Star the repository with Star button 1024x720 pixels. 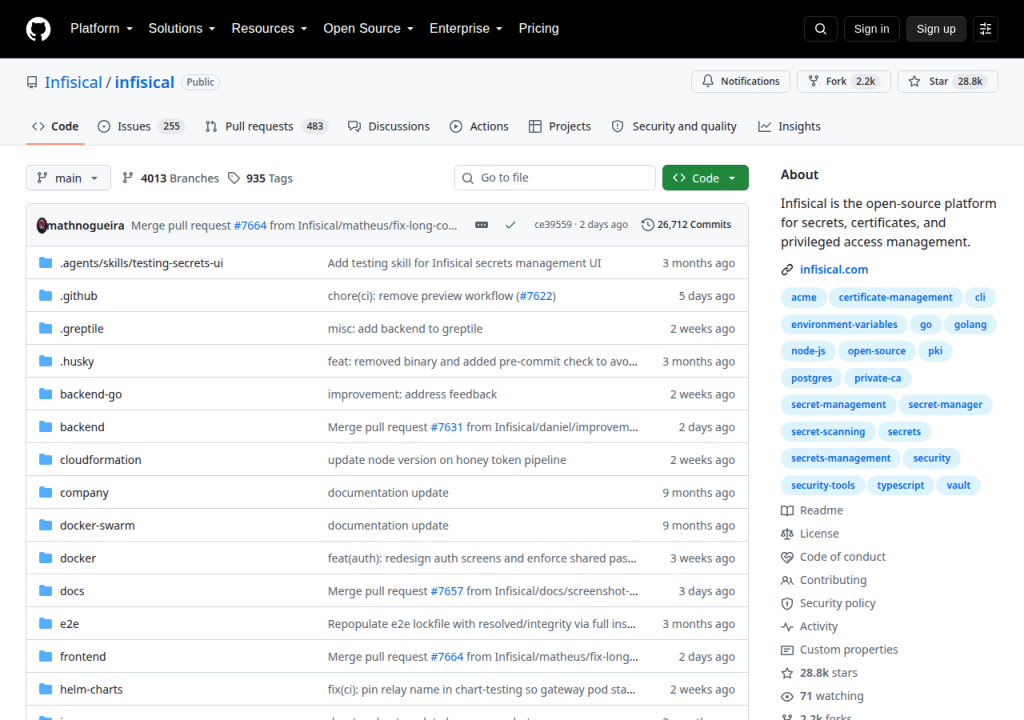[x=948, y=81]
